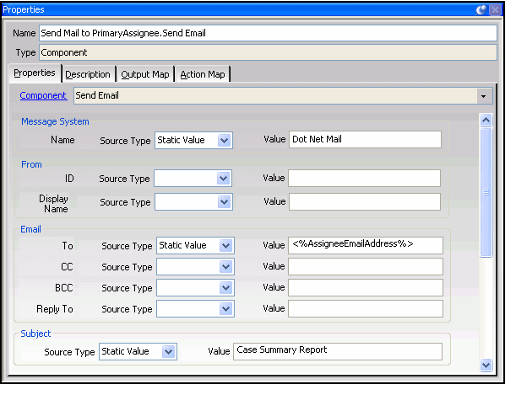Click the Name field at top
Viewport: 528px width, 395px height.
(x=268, y=33)
